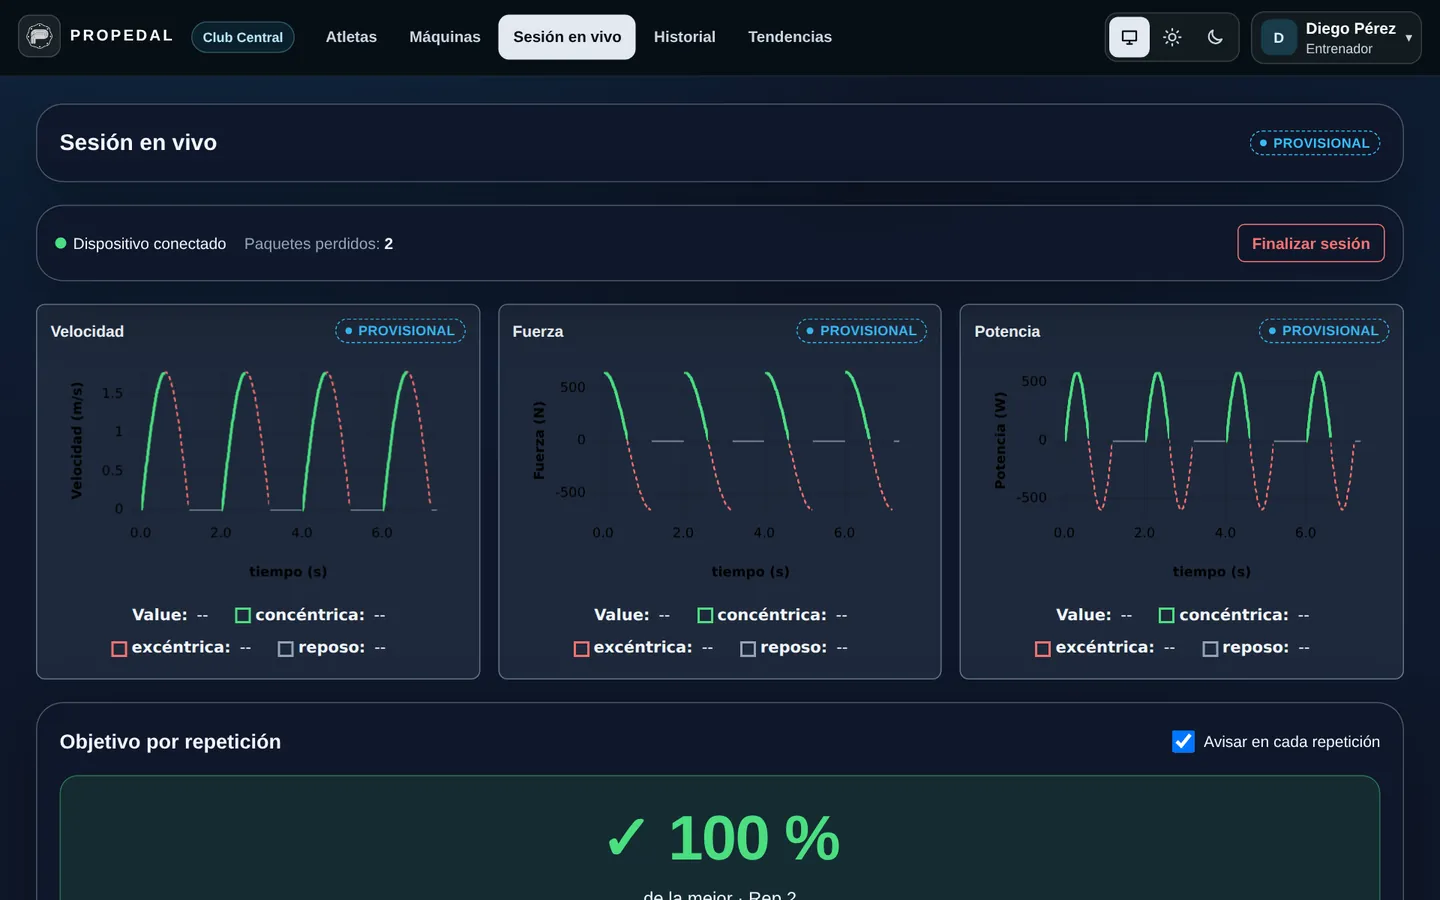
Task: Click the PROPEDAL brand name
Action: click(121, 36)
